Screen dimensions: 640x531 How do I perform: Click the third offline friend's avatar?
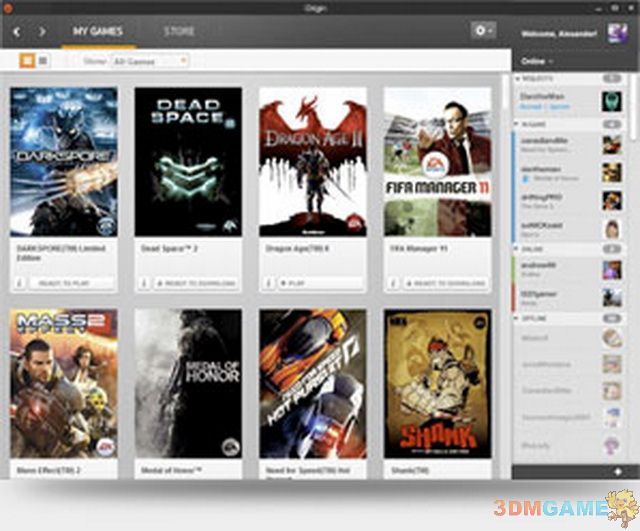tap(612, 391)
